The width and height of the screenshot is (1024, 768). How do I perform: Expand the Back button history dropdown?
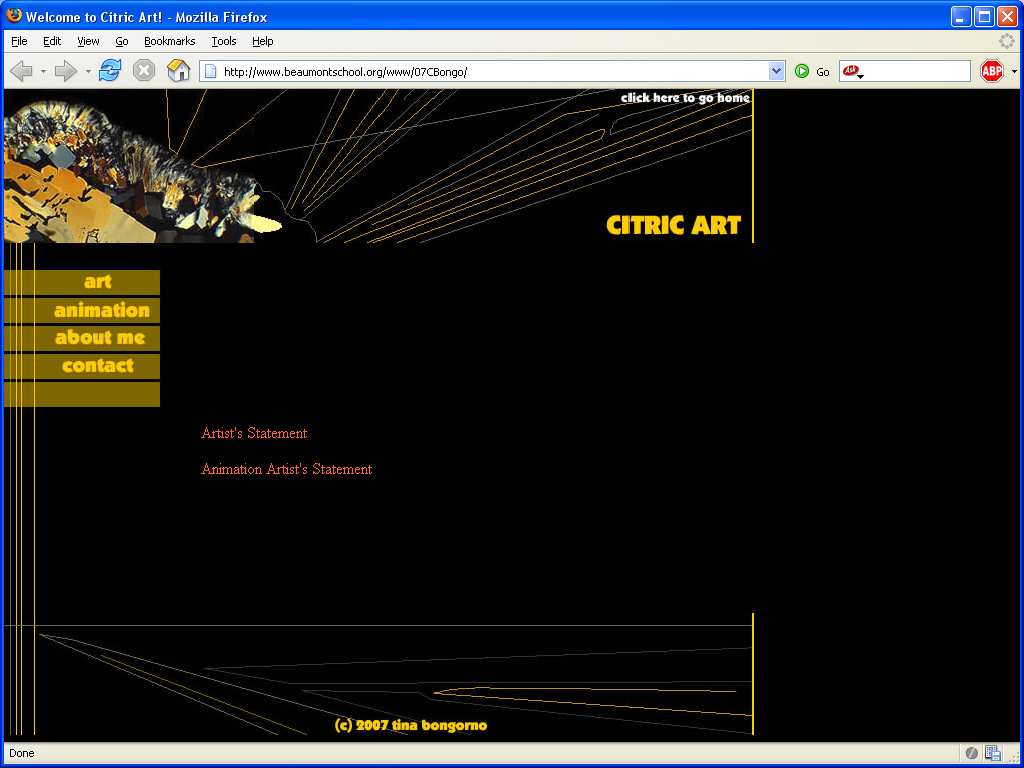point(43,71)
